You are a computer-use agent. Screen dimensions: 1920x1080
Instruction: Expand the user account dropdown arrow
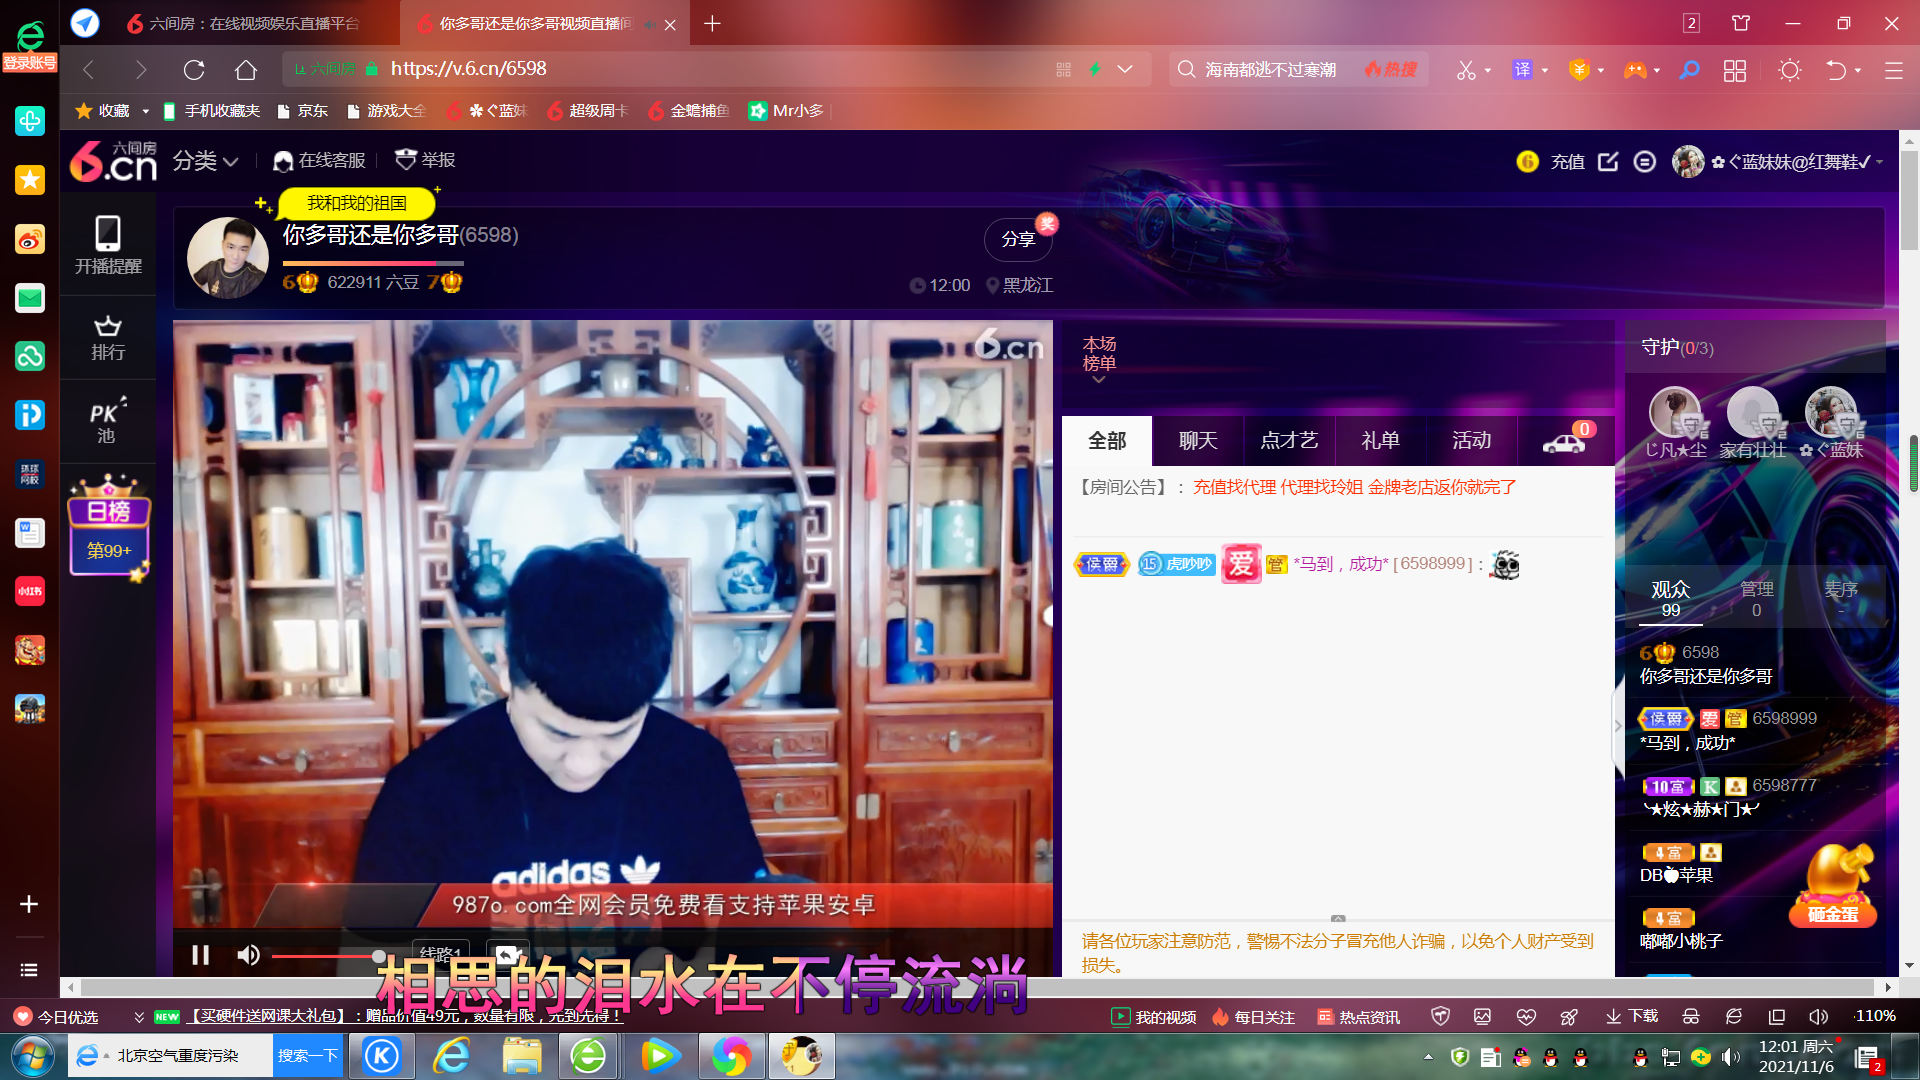pos(1880,162)
